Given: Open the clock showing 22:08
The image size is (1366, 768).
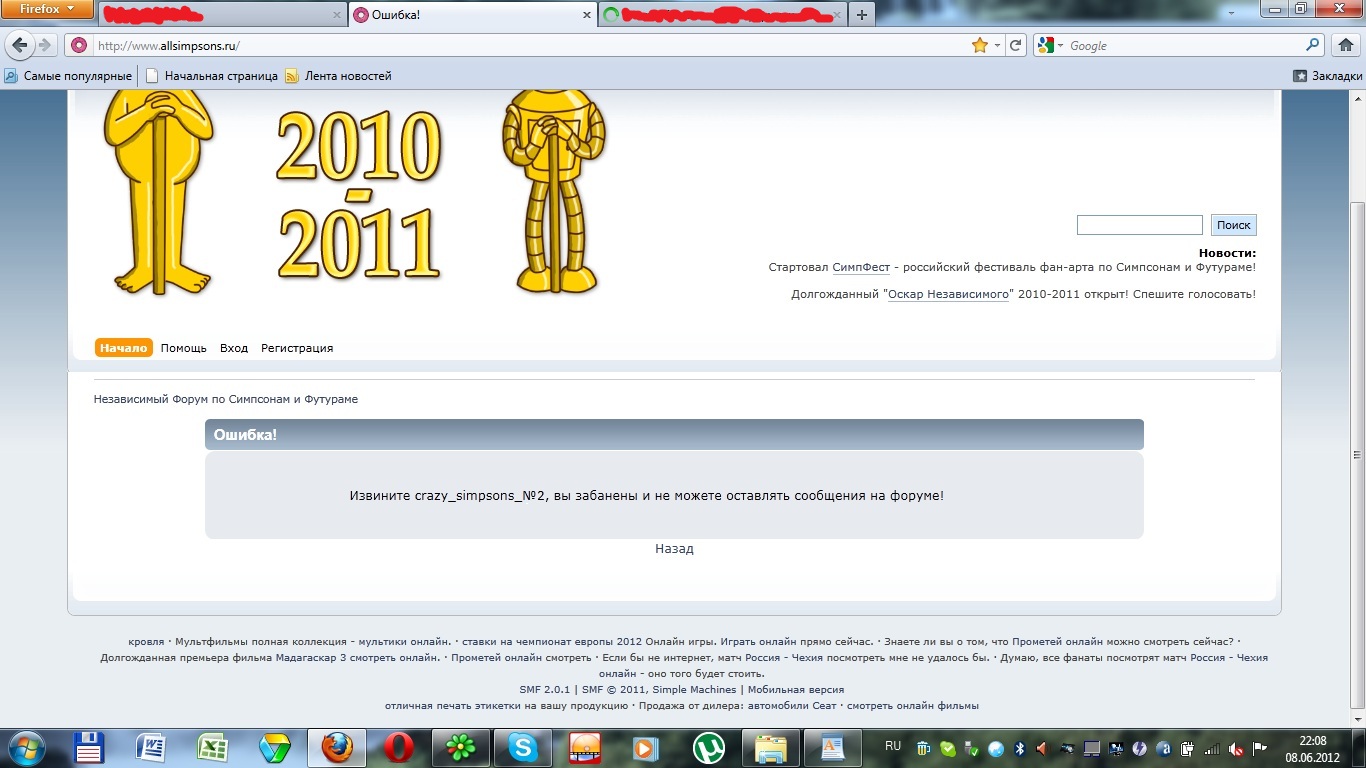Looking at the screenshot, I should point(1312,748).
